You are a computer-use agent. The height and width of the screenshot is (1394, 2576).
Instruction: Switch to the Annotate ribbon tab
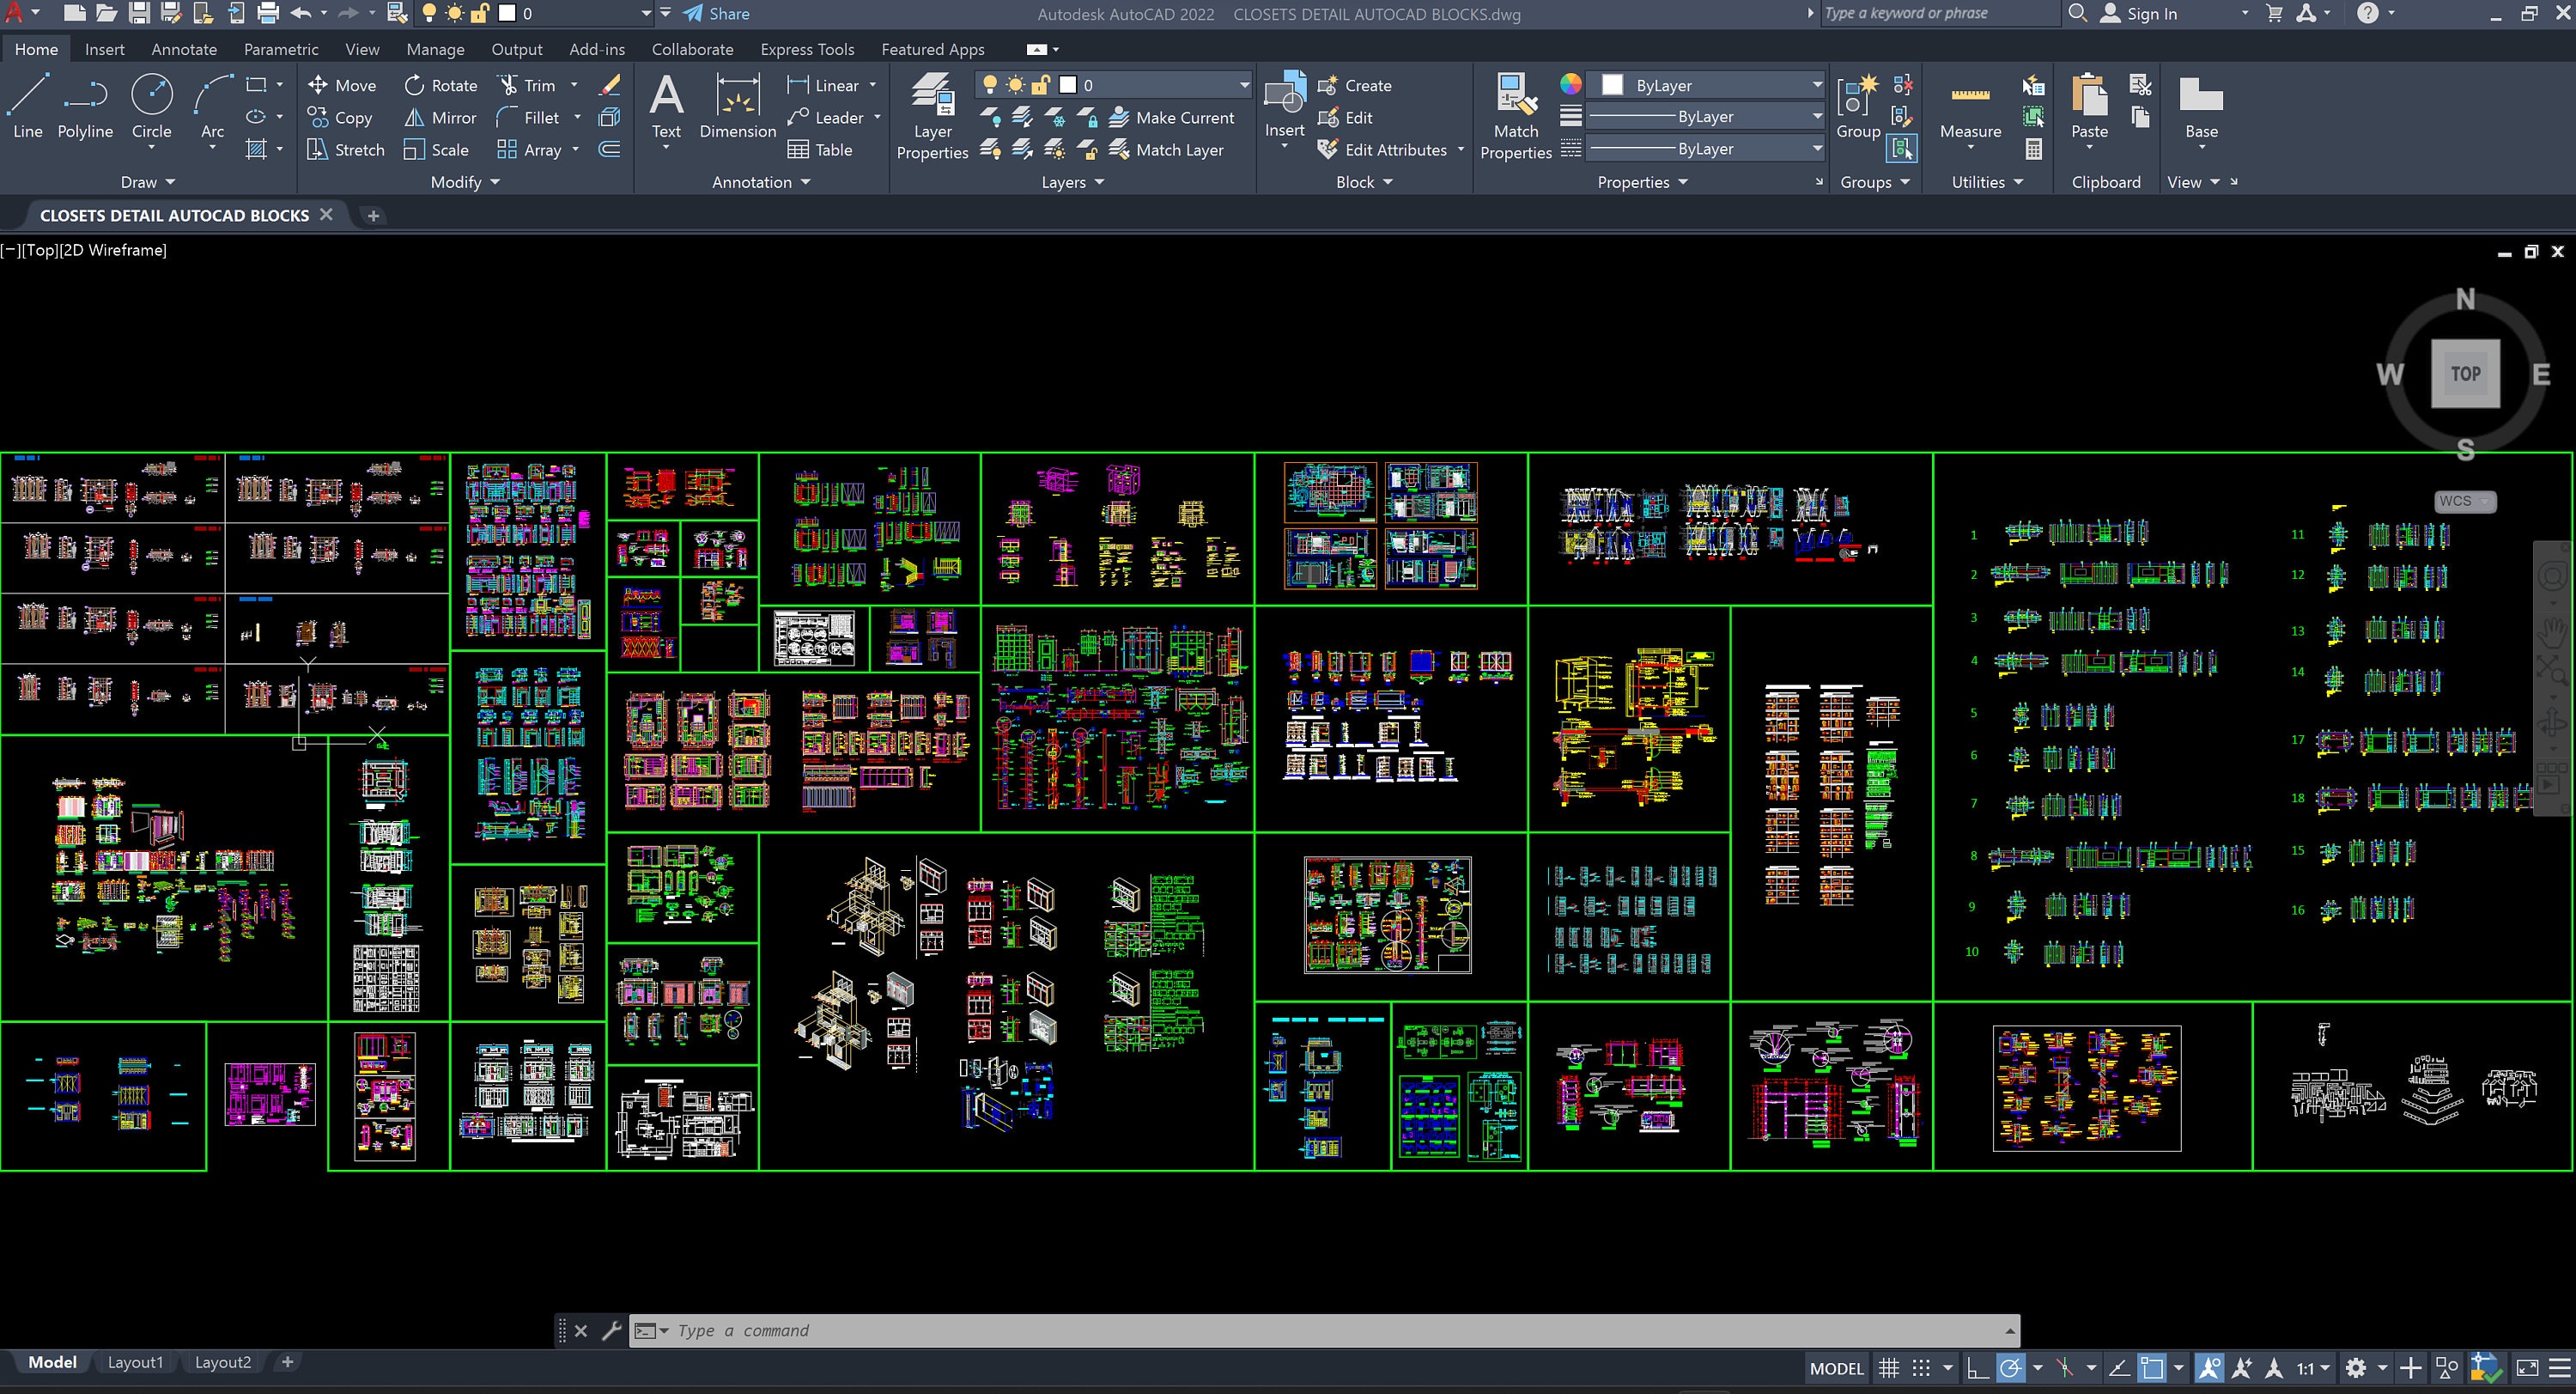[x=184, y=48]
